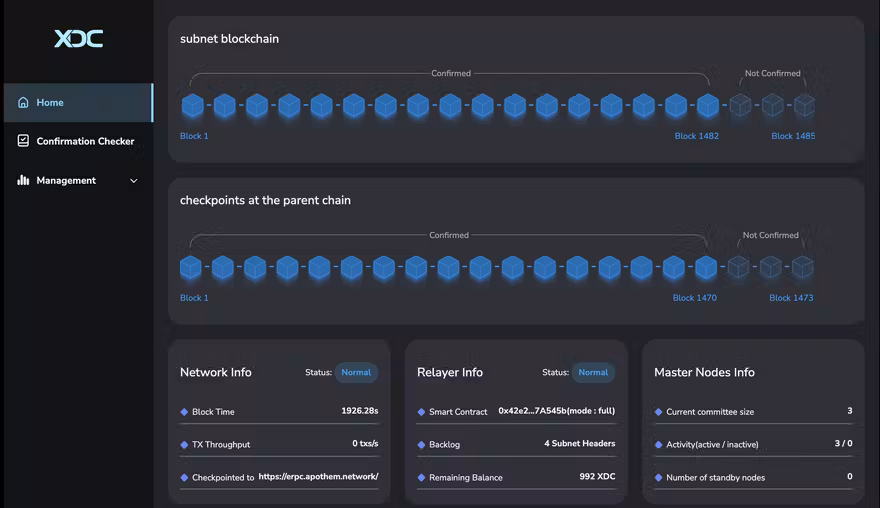Screen dimensions: 880x508
Task: Click the XDC logo in sidebar
Action: [78, 39]
